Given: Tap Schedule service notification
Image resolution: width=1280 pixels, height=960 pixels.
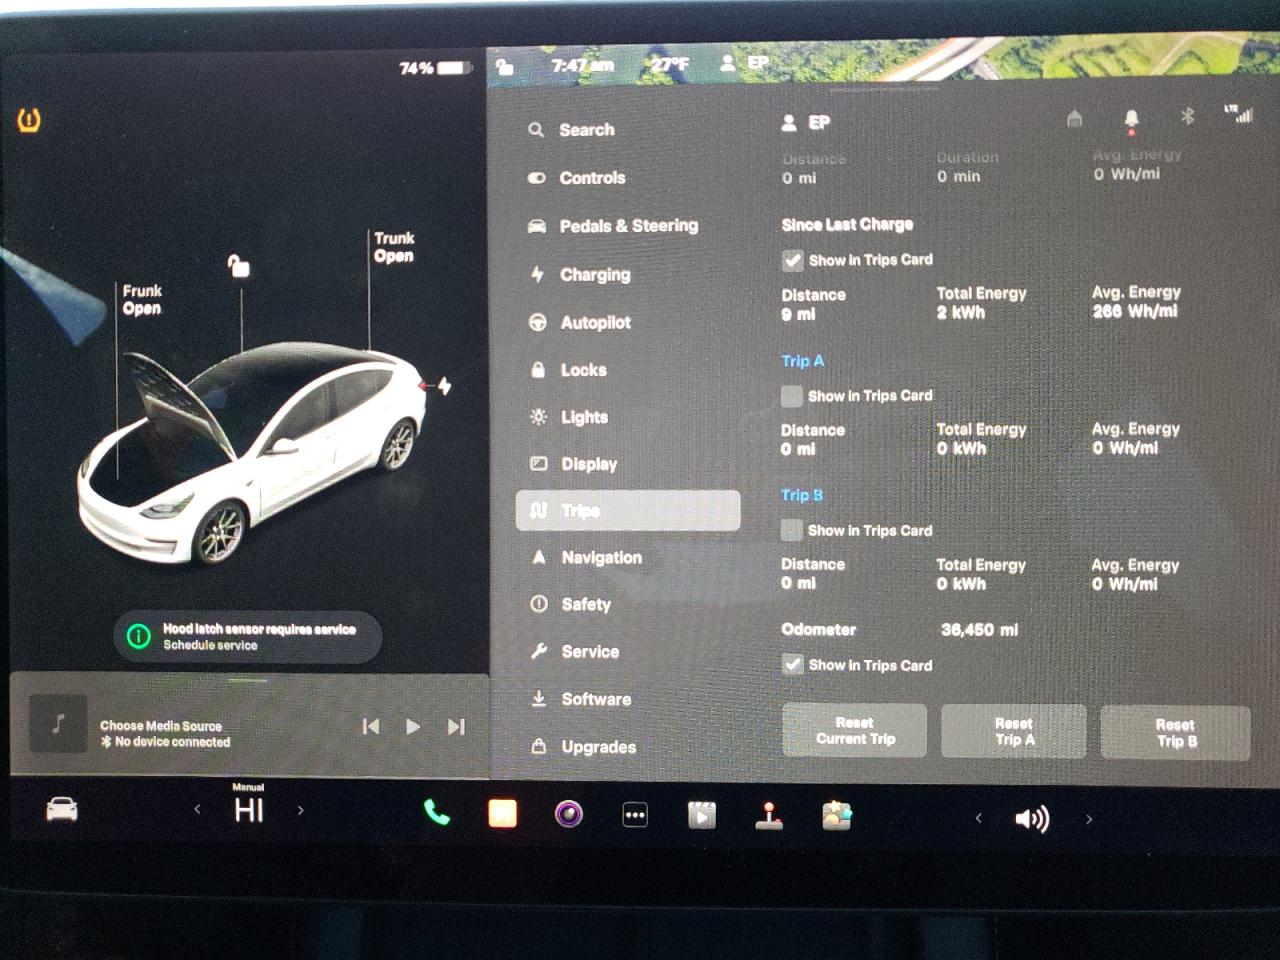Looking at the screenshot, I should pos(248,637).
